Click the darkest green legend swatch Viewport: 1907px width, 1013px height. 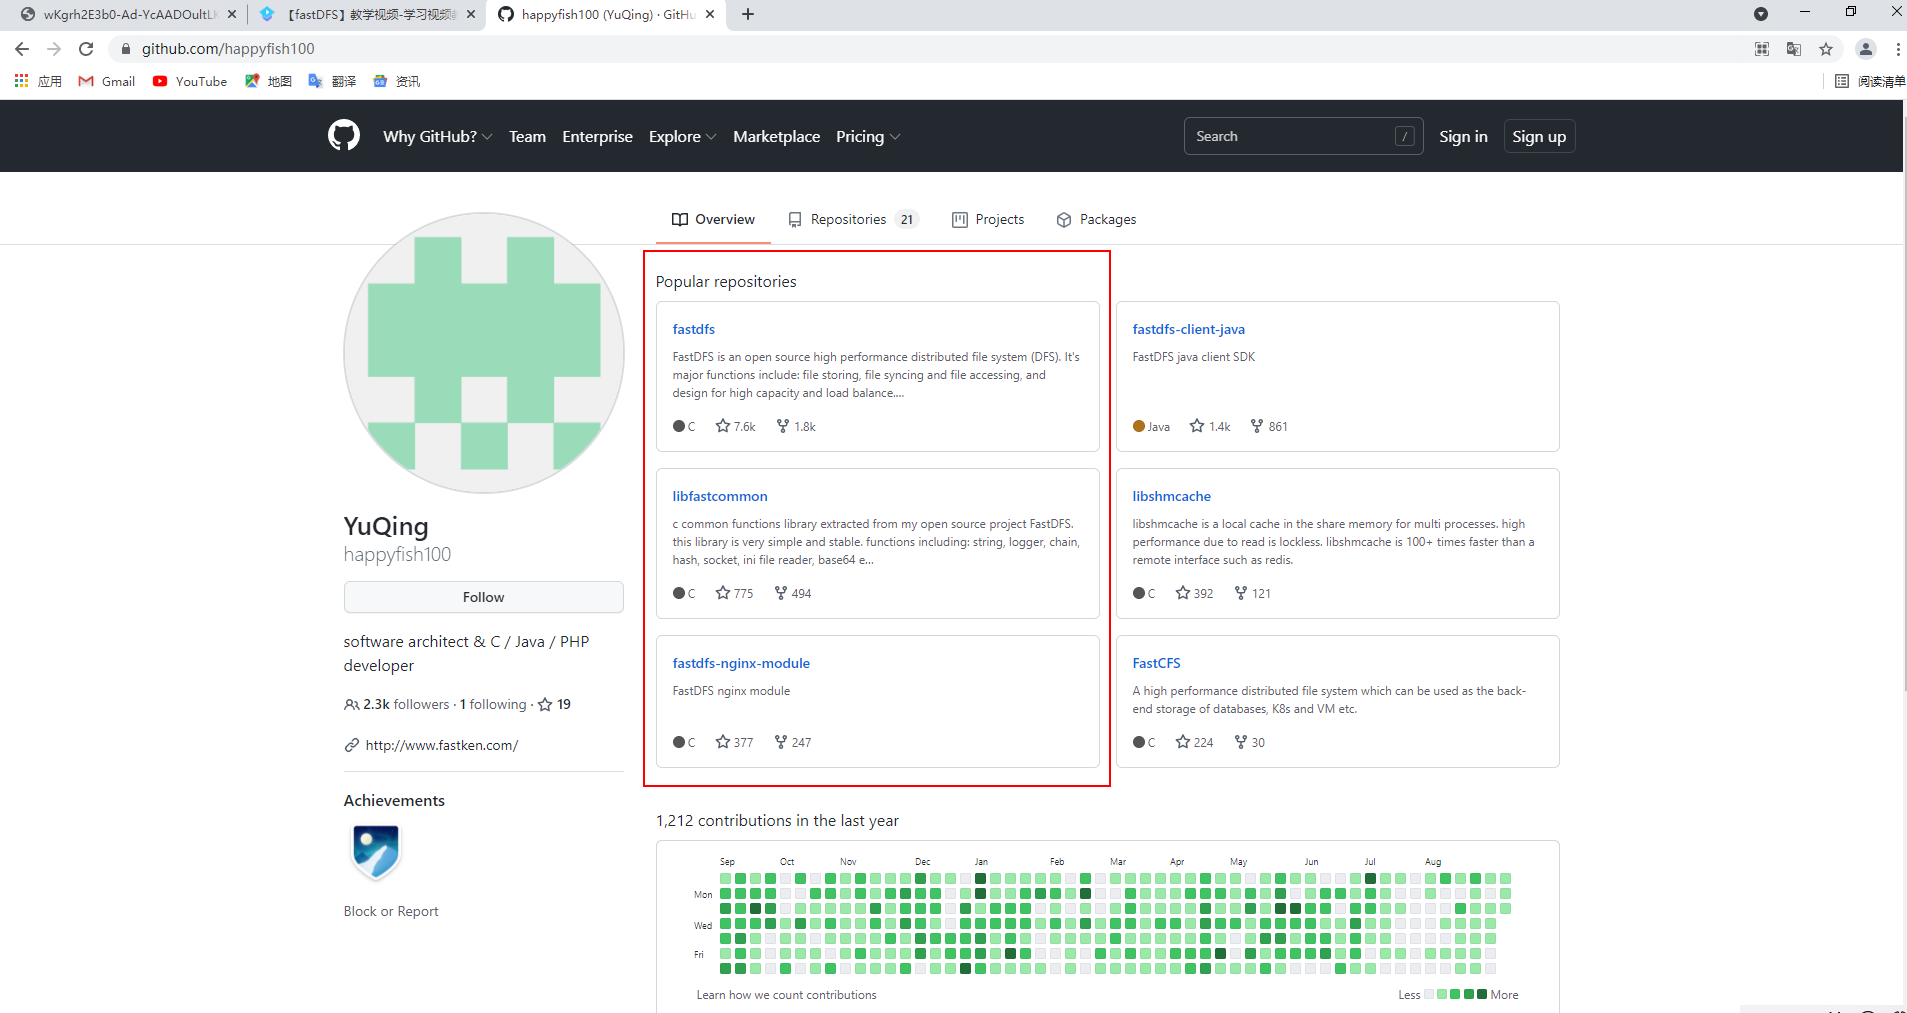1482,994
